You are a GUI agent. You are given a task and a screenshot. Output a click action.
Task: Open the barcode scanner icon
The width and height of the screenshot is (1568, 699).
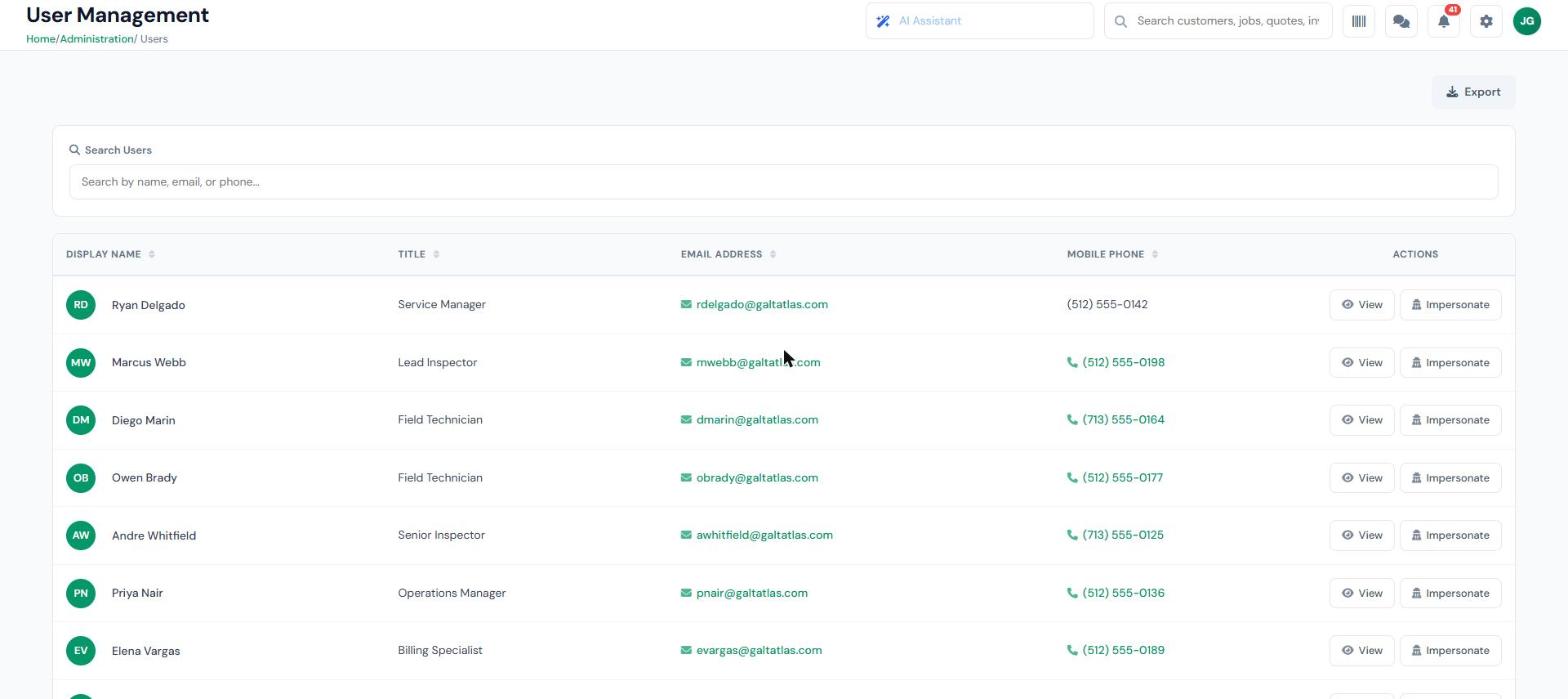1358,21
